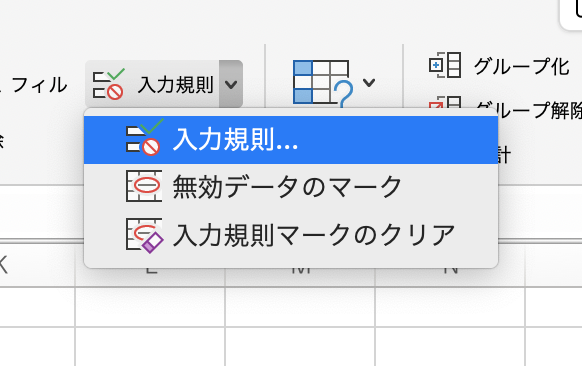This screenshot has width=582, height=366.
Task: Click the フィル button in ribbon
Action: pos(39,85)
